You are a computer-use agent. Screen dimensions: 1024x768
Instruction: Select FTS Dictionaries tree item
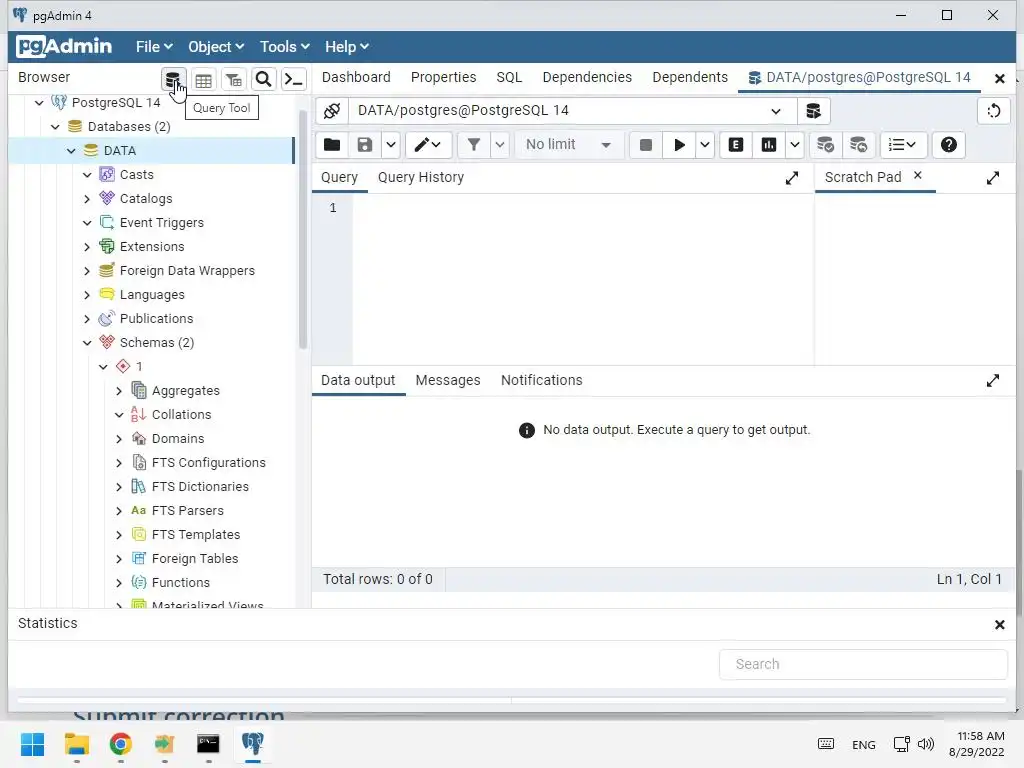tap(200, 487)
